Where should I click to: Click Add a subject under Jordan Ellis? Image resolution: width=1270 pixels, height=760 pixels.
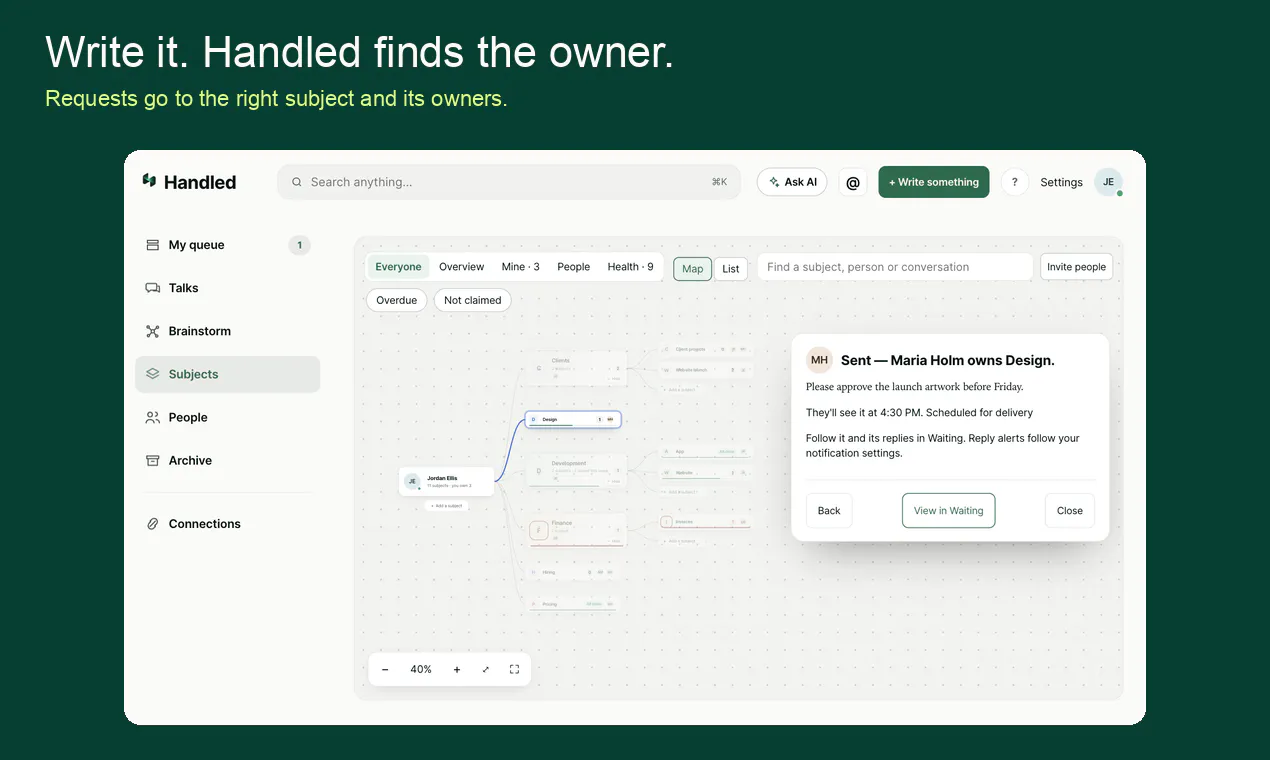click(446, 506)
